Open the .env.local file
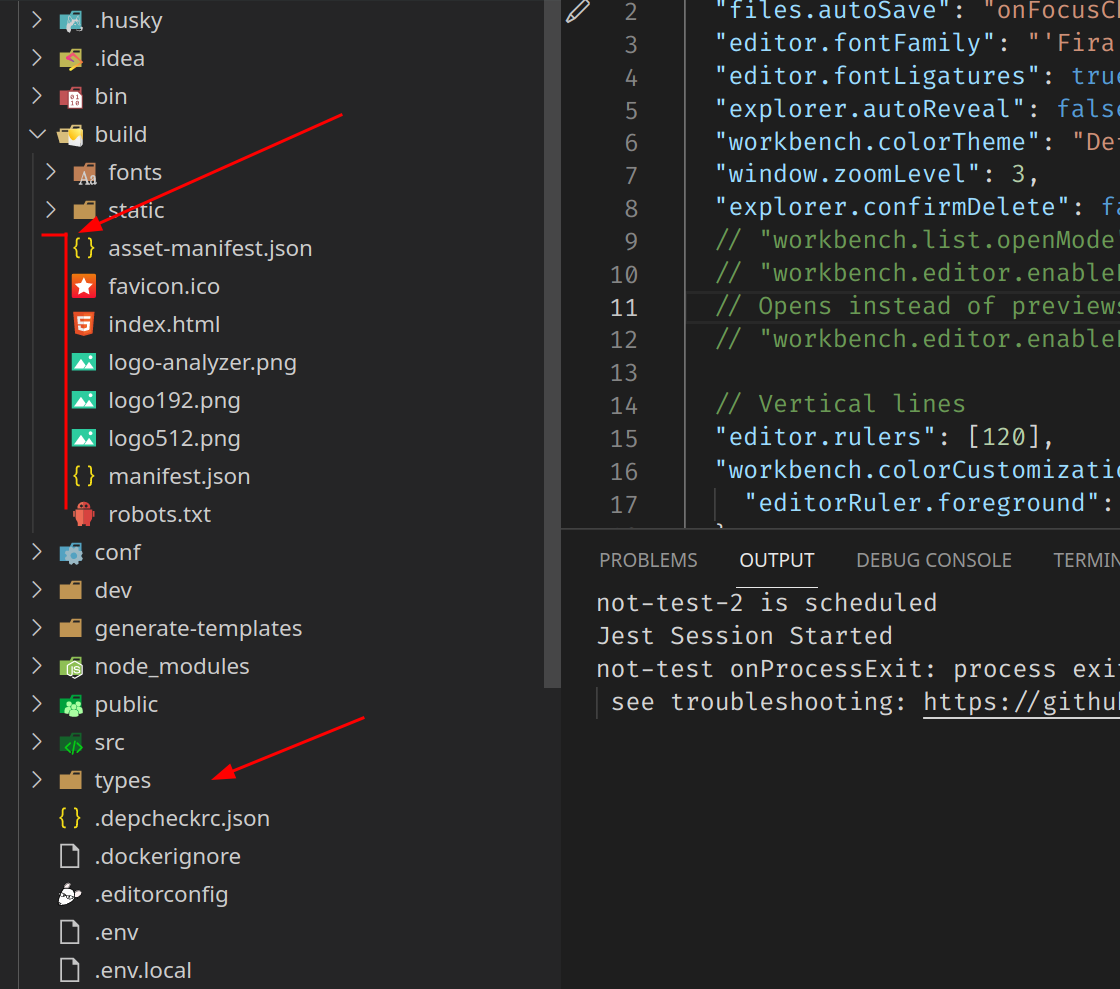The width and height of the screenshot is (1120, 989). click(x=143, y=969)
